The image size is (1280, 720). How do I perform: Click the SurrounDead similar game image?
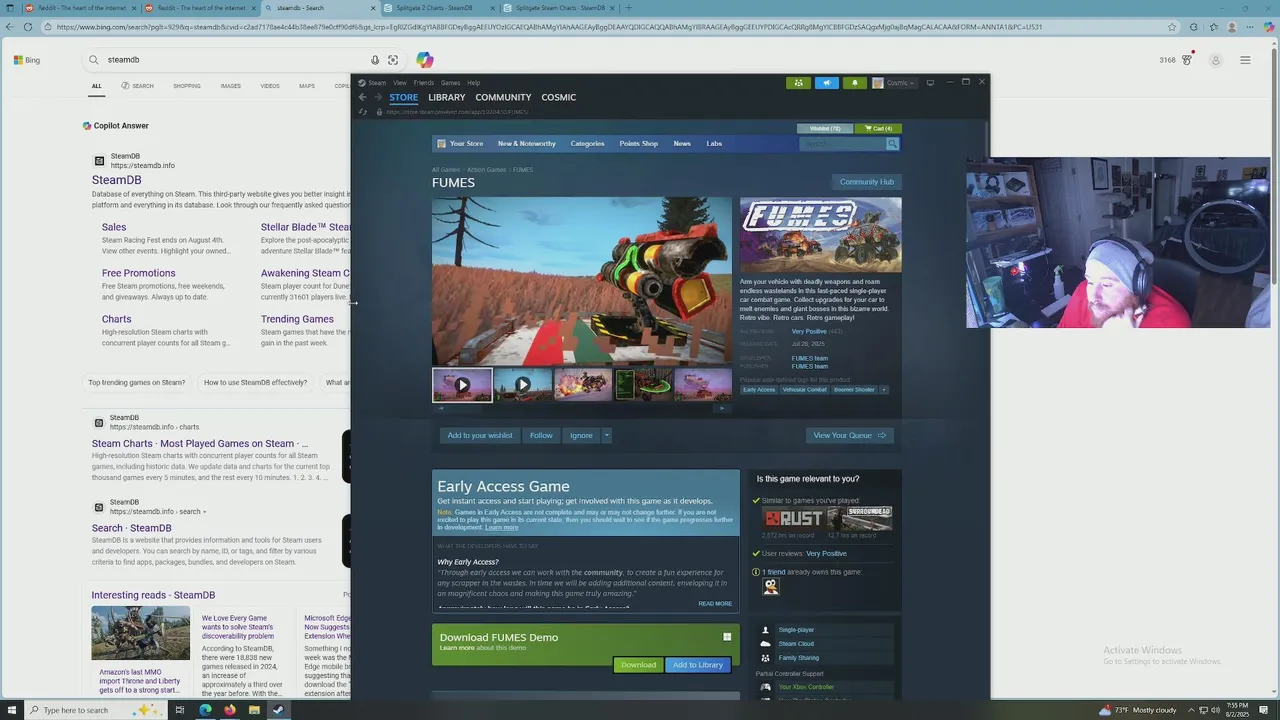tap(859, 518)
